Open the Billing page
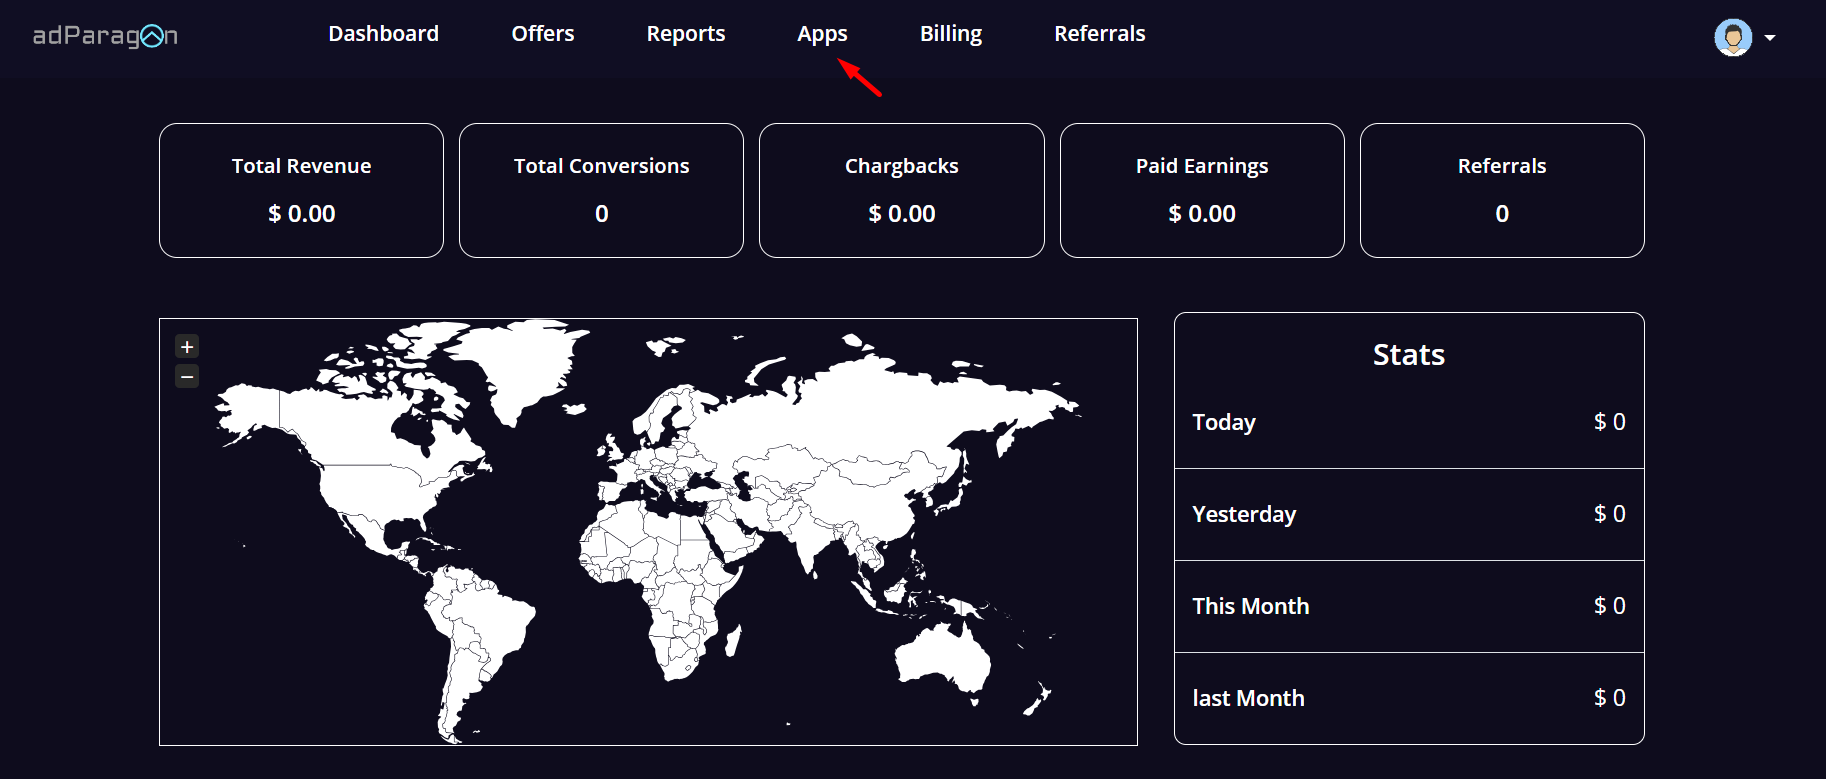Screen dimensions: 1826x779 tap(950, 34)
